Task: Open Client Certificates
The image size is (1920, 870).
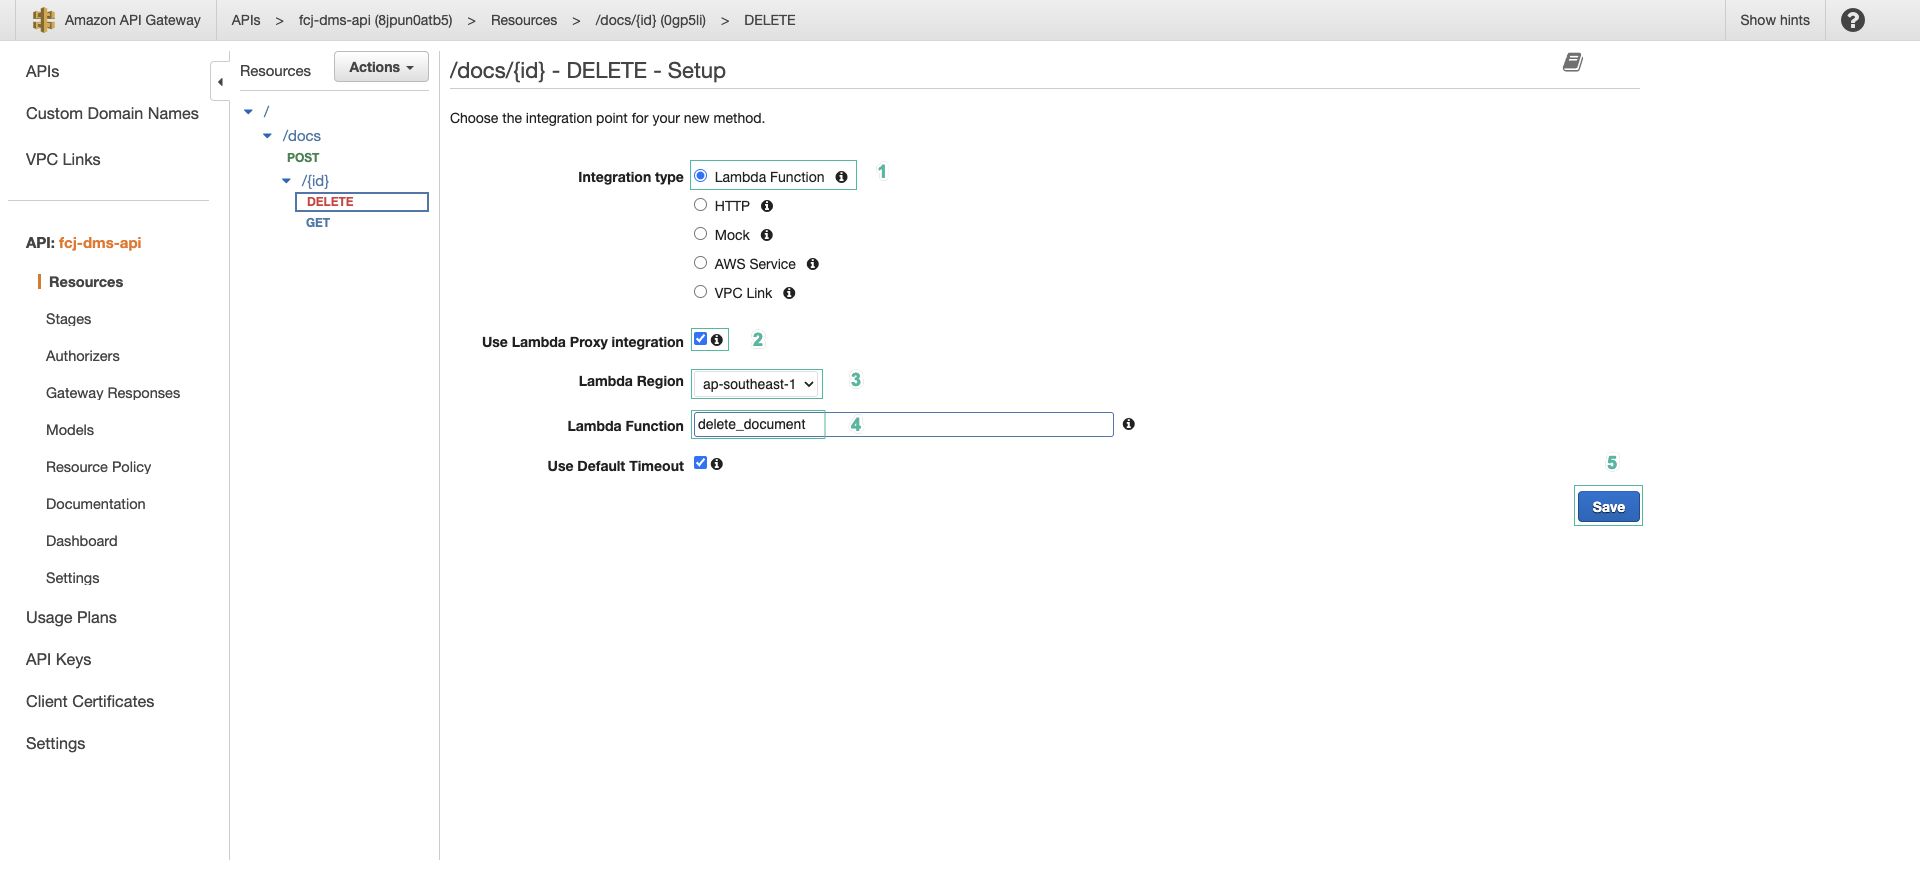Action: click(90, 701)
